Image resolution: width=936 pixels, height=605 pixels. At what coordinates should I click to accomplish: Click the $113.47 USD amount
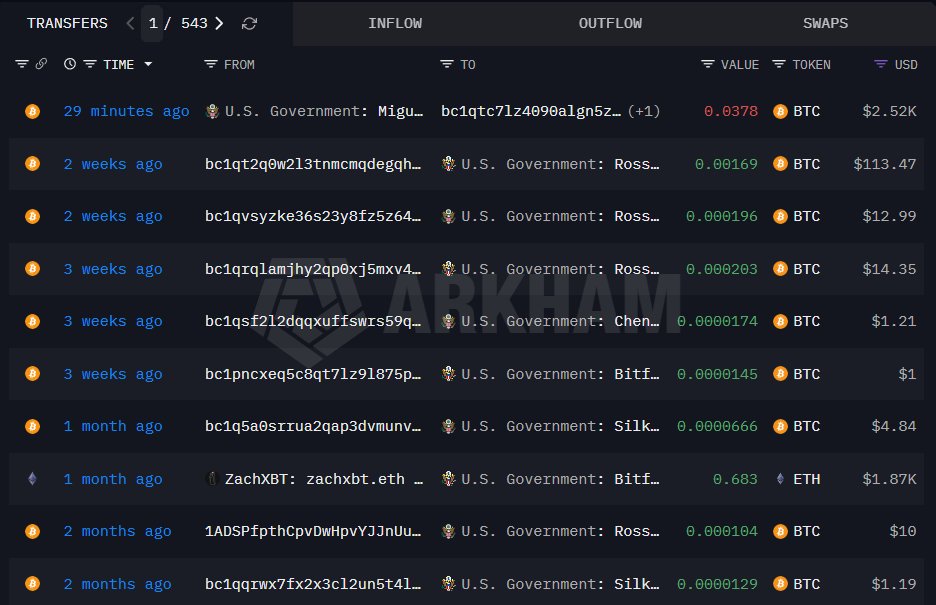tap(885, 164)
